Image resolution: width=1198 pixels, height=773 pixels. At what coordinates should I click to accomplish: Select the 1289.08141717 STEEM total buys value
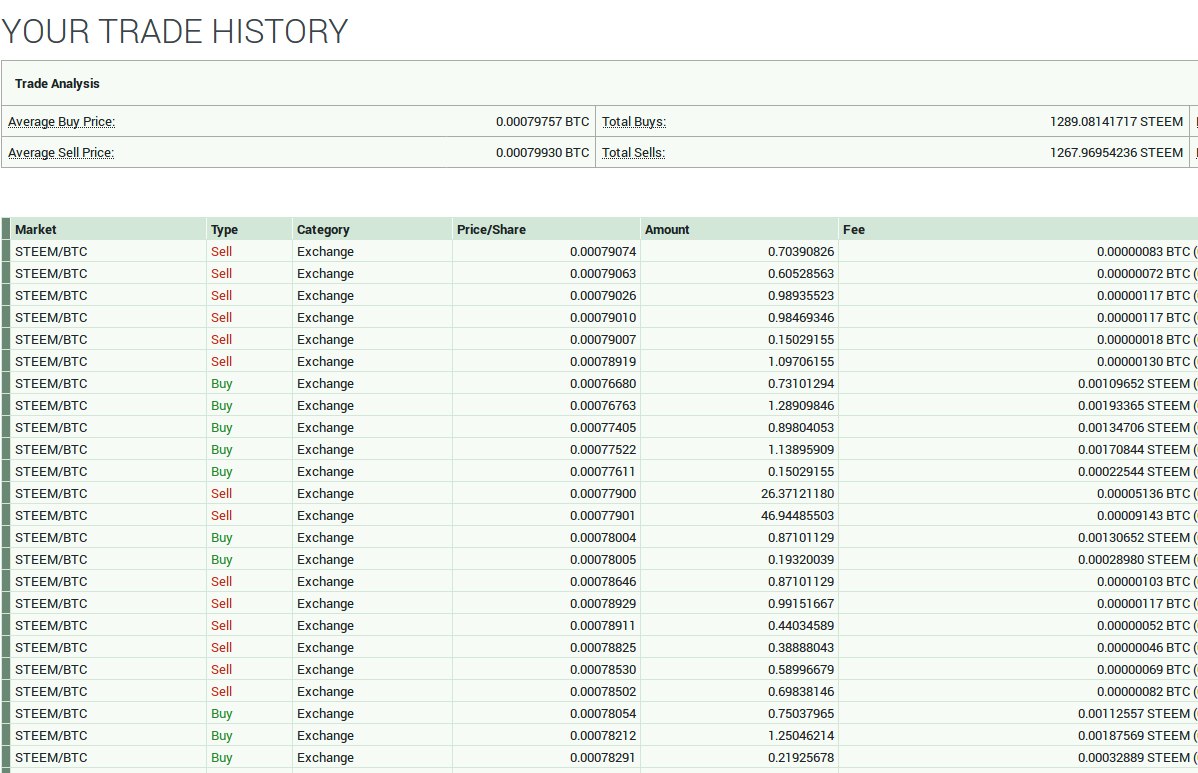[1116, 121]
